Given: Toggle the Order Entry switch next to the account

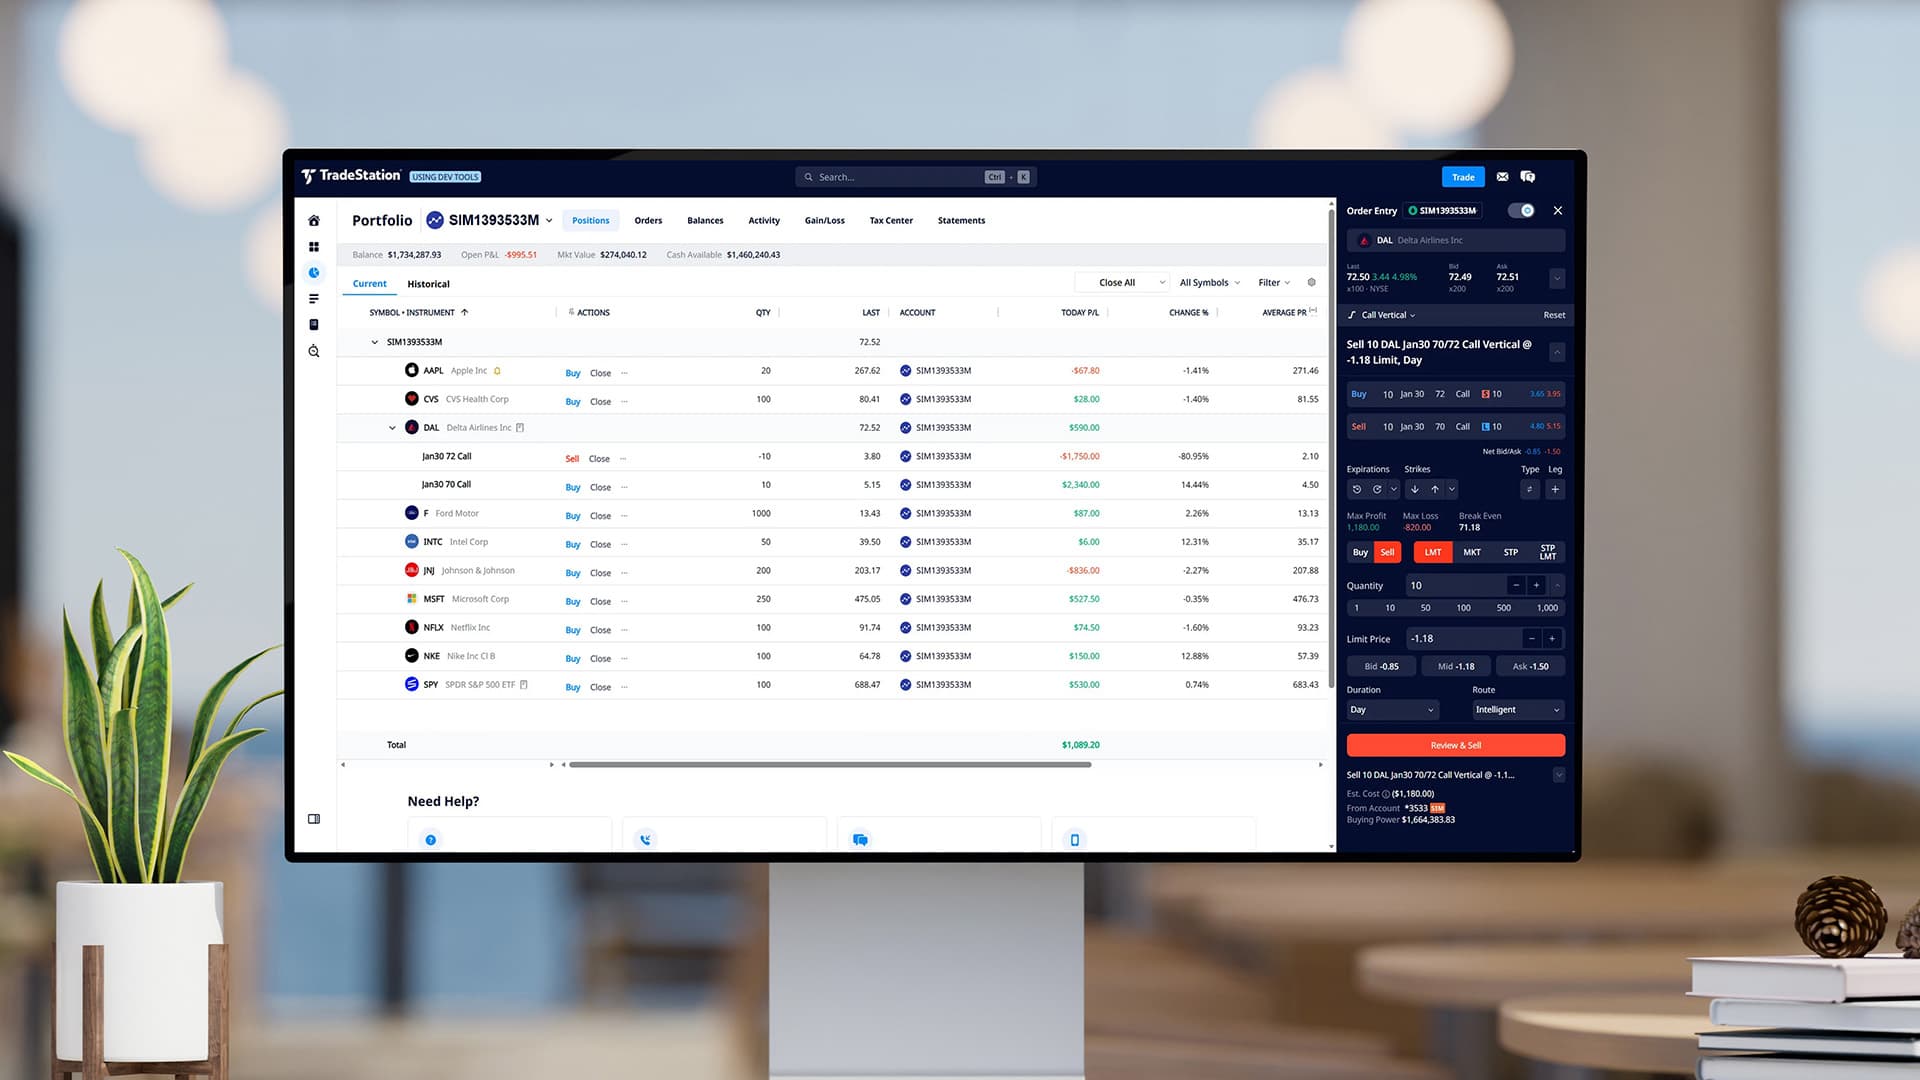Looking at the screenshot, I should (x=1521, y=211).
